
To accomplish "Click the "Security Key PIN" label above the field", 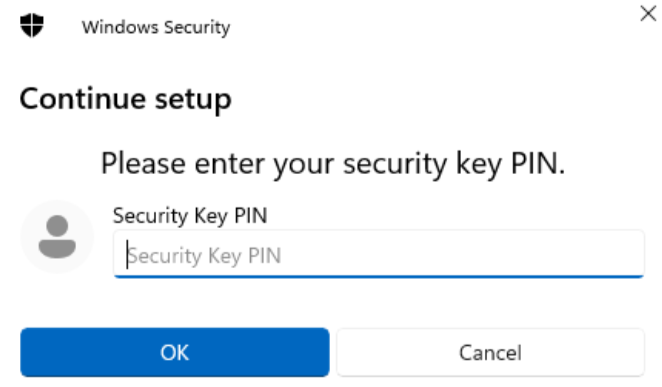I will pyautogui.click(x=190, y=216).
